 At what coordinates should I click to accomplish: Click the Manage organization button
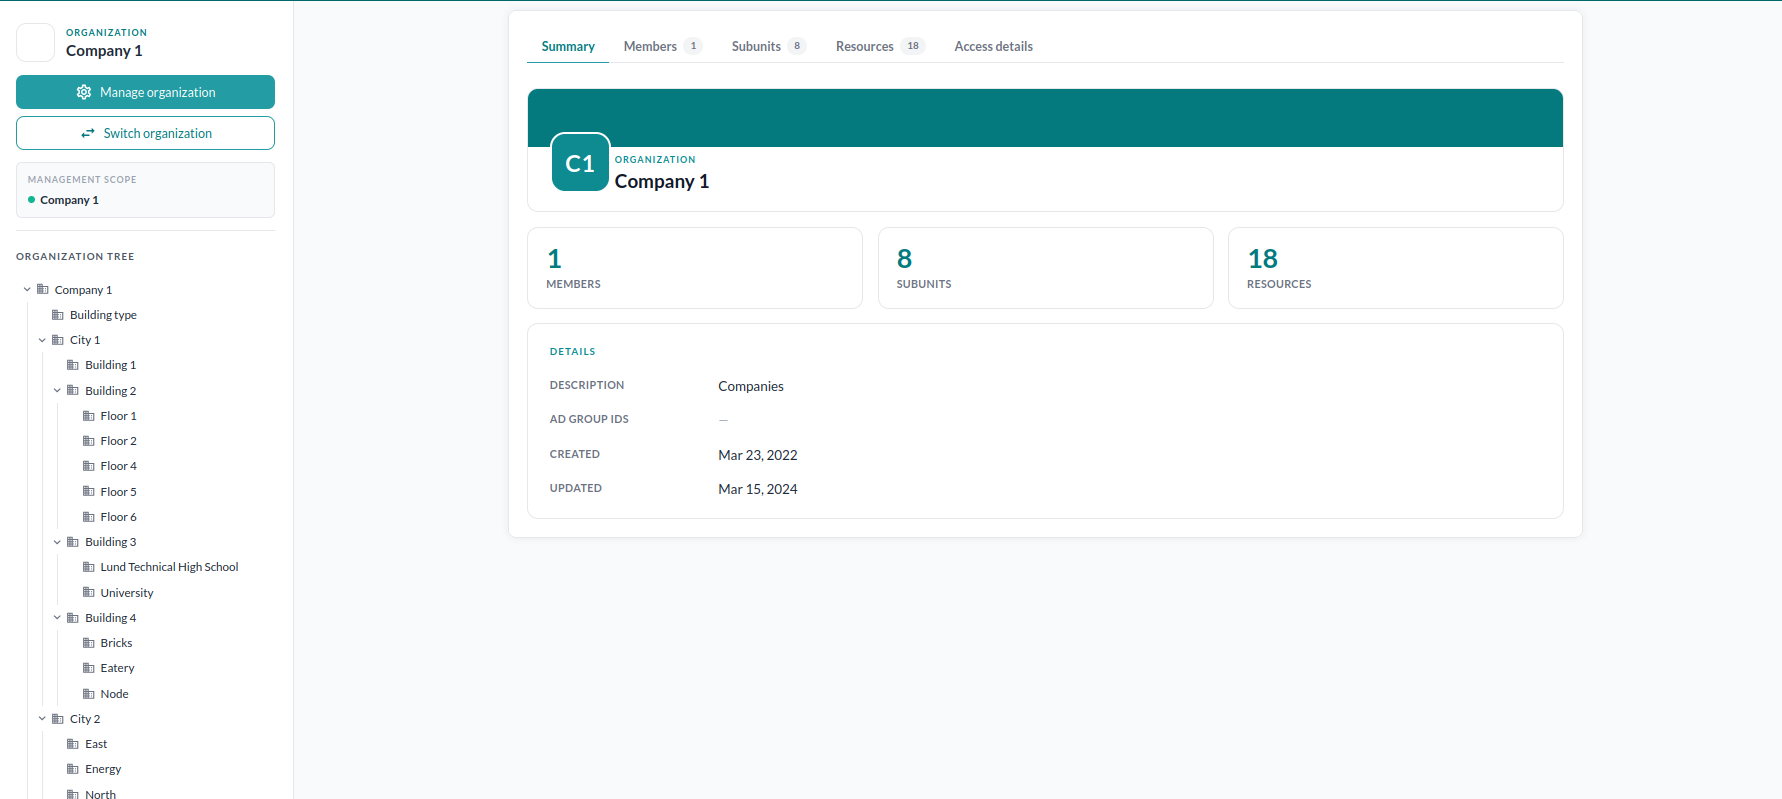[x=145, y=92]
